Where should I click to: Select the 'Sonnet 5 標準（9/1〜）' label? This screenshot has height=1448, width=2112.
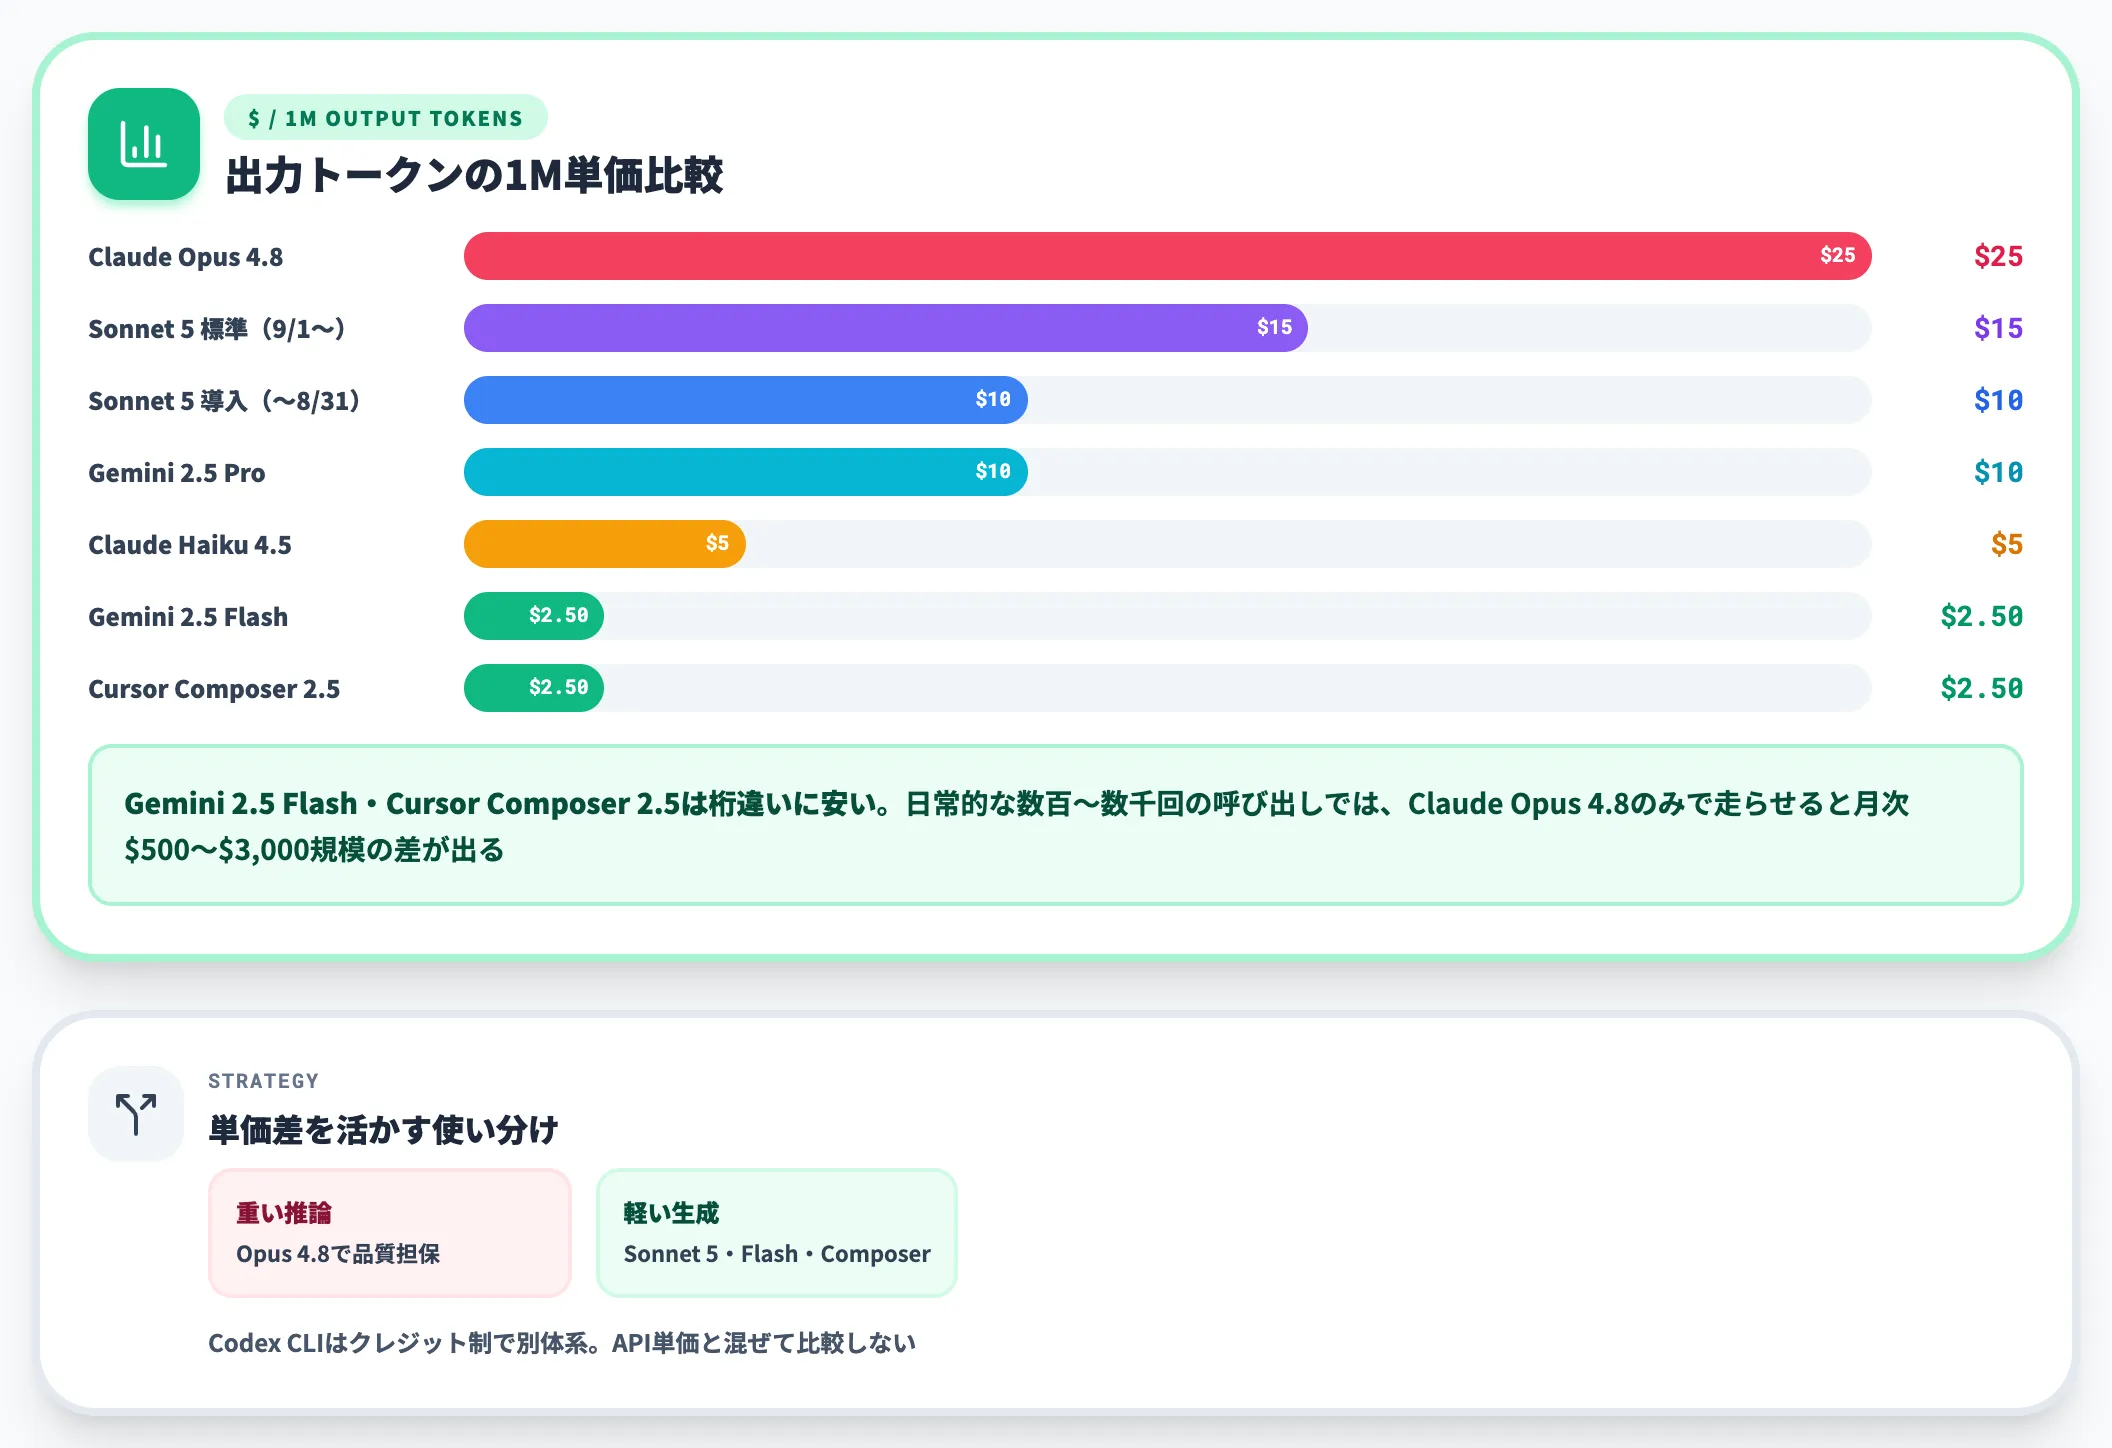coord(216,329)
